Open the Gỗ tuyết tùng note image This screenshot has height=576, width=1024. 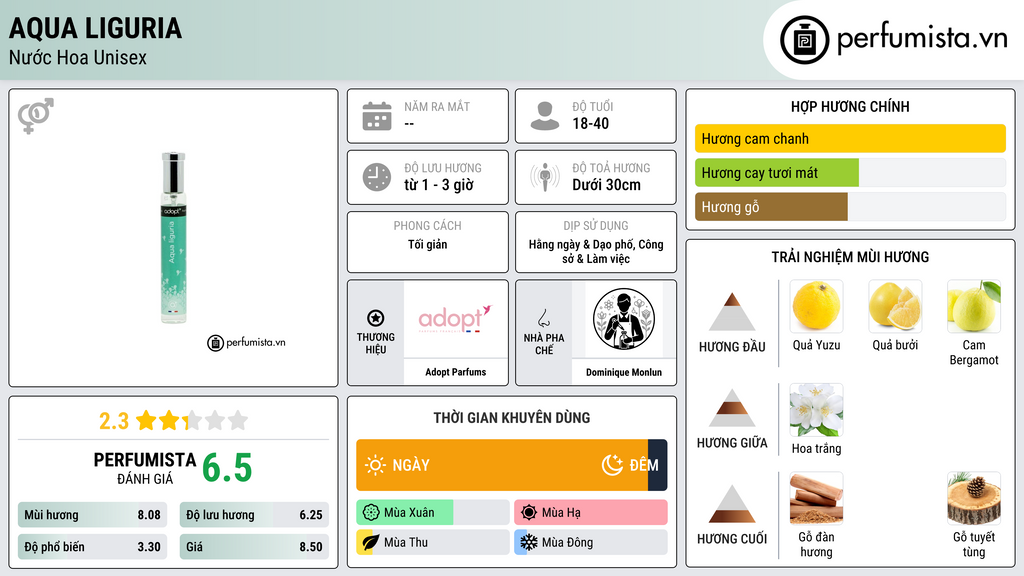tap(974, 498)
